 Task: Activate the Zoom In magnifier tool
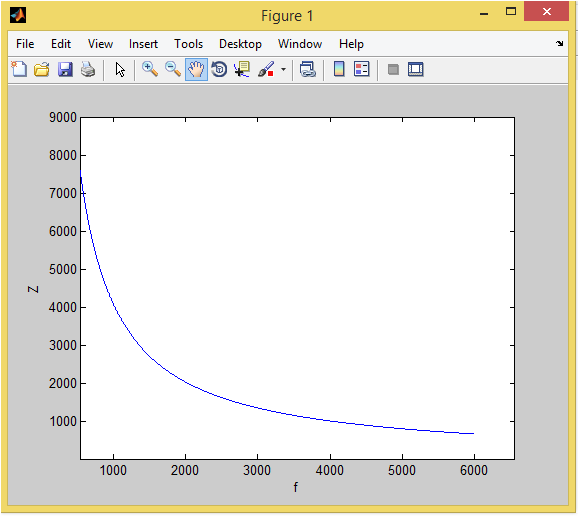point(150,69)
